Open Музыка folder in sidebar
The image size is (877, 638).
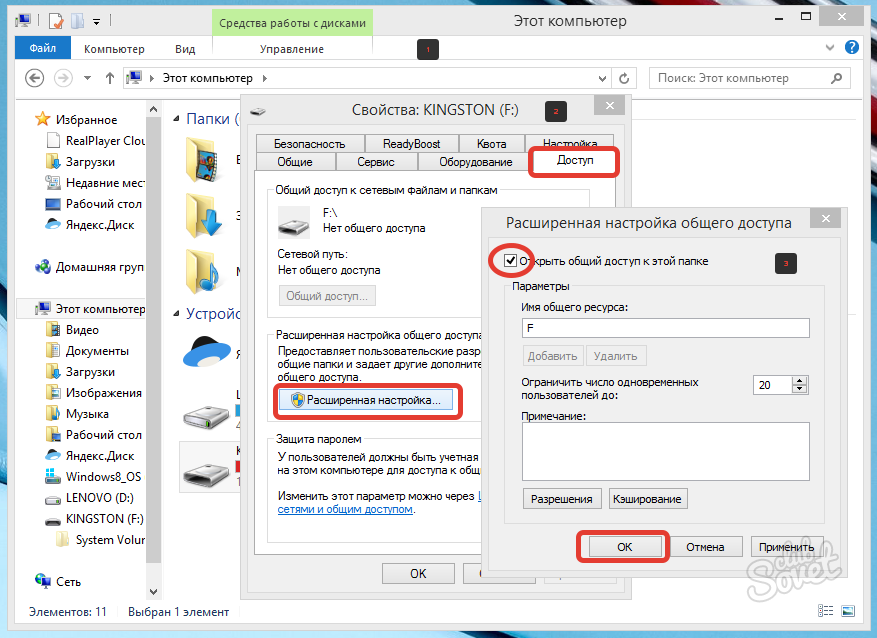(78, 414)
